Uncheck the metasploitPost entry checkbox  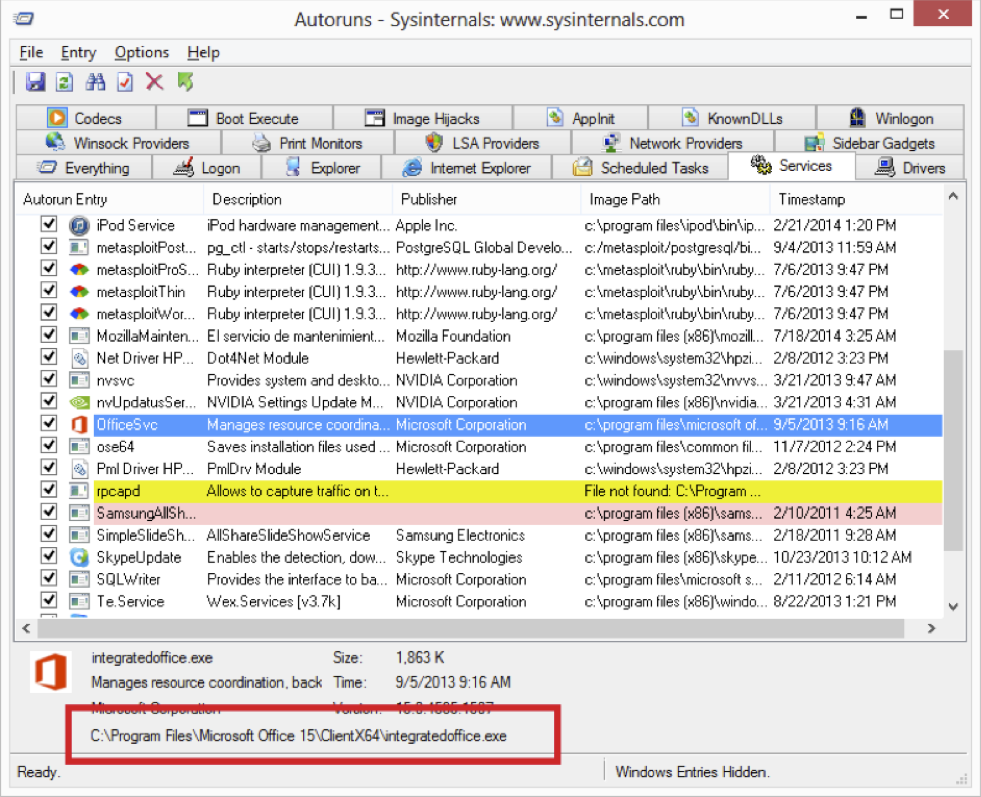49,246
